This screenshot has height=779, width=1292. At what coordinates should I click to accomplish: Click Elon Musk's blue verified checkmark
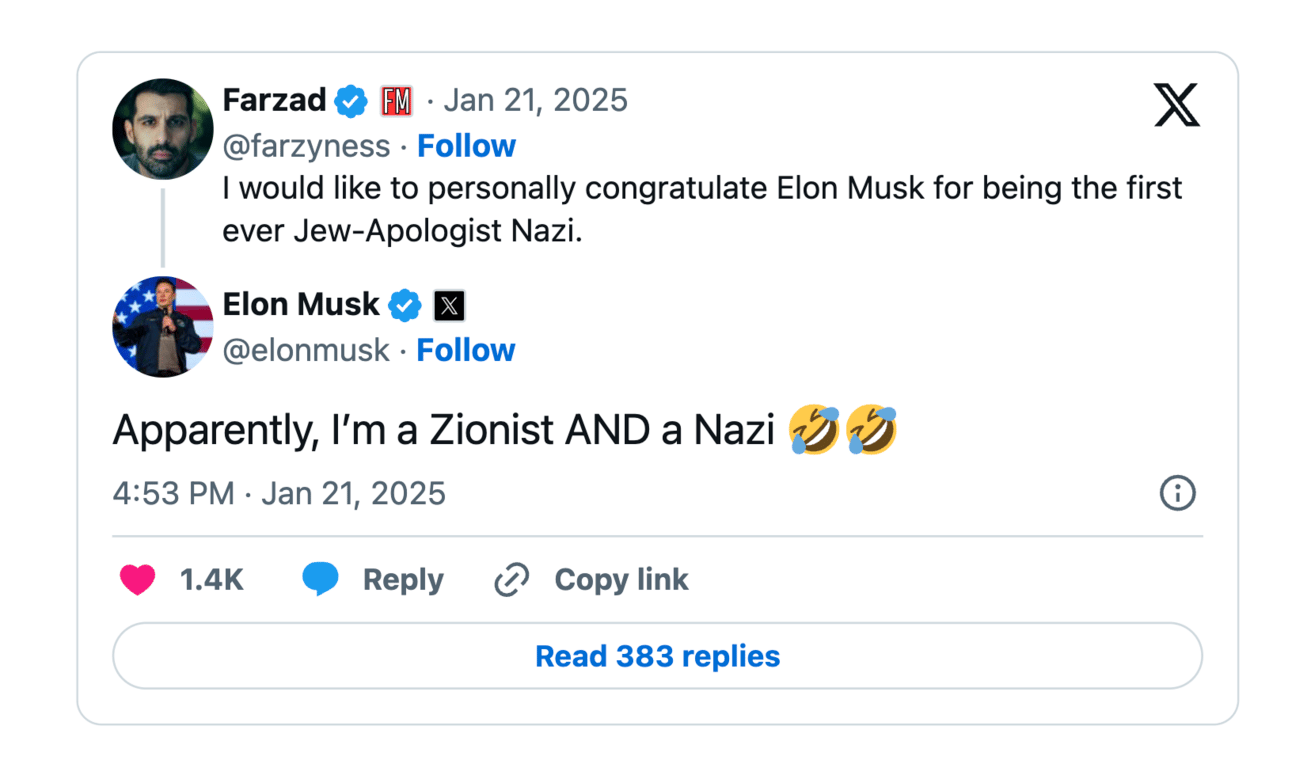coord(405,306)
